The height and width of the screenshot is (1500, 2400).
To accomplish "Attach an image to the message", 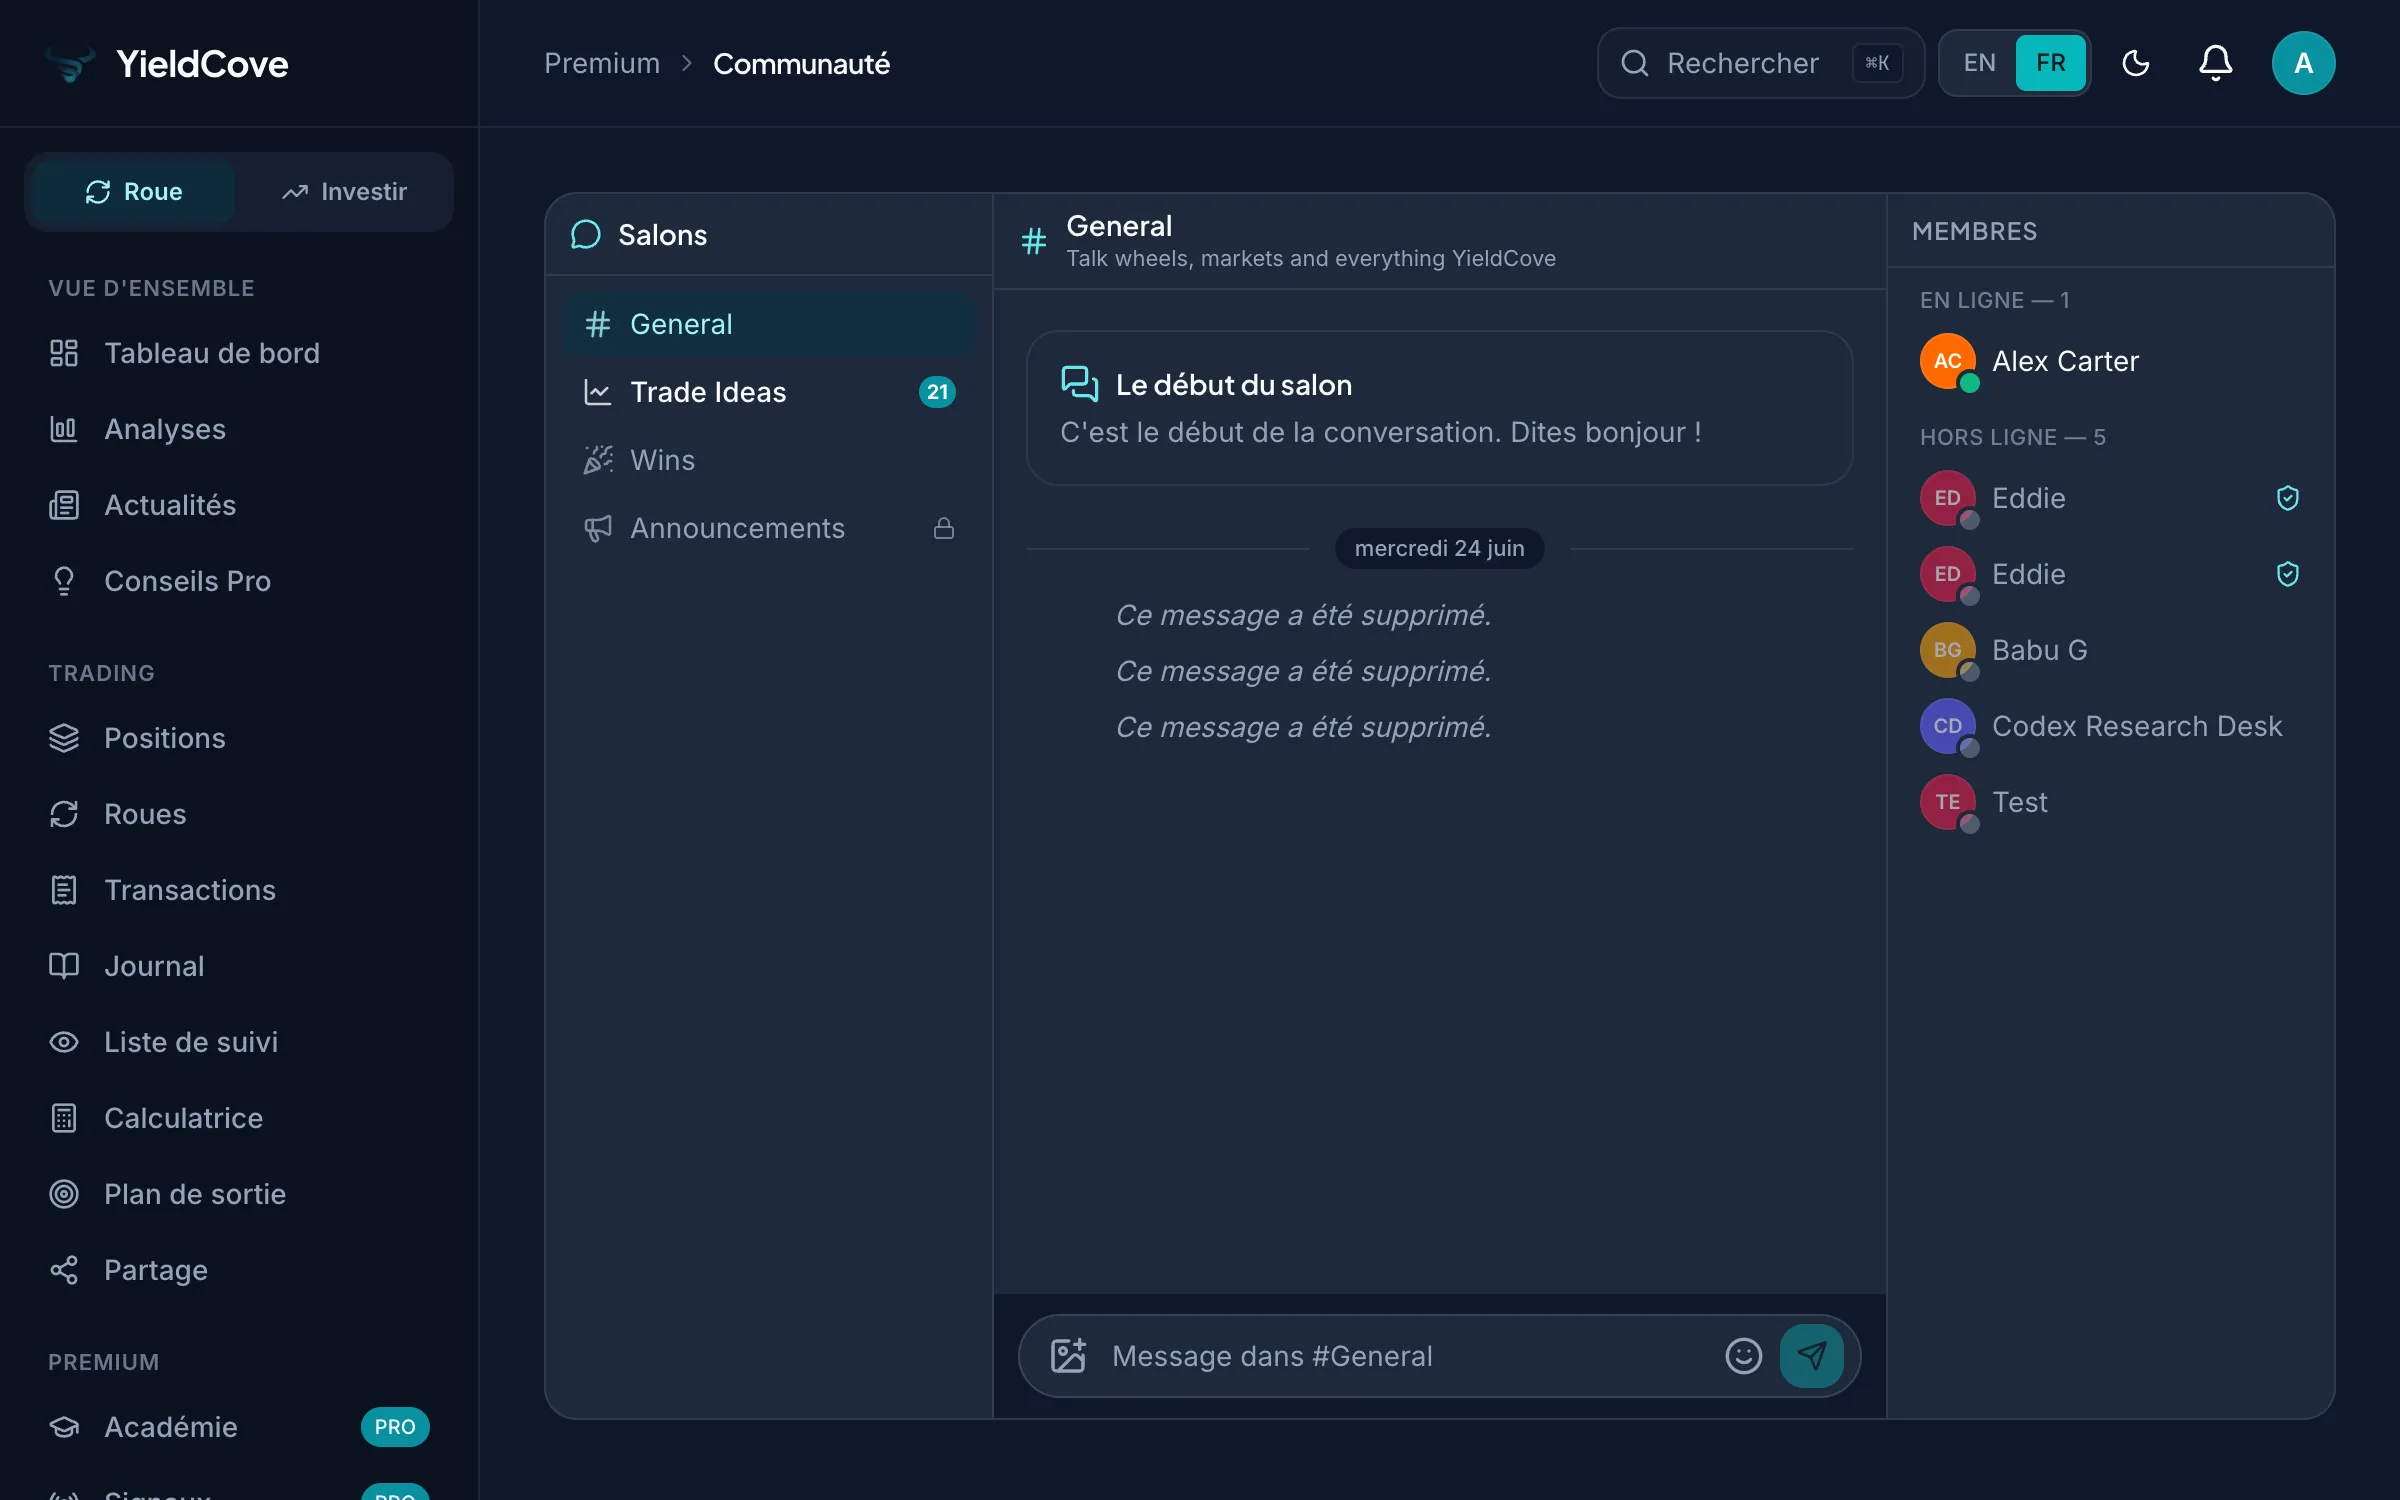I will point(1068,1356).
